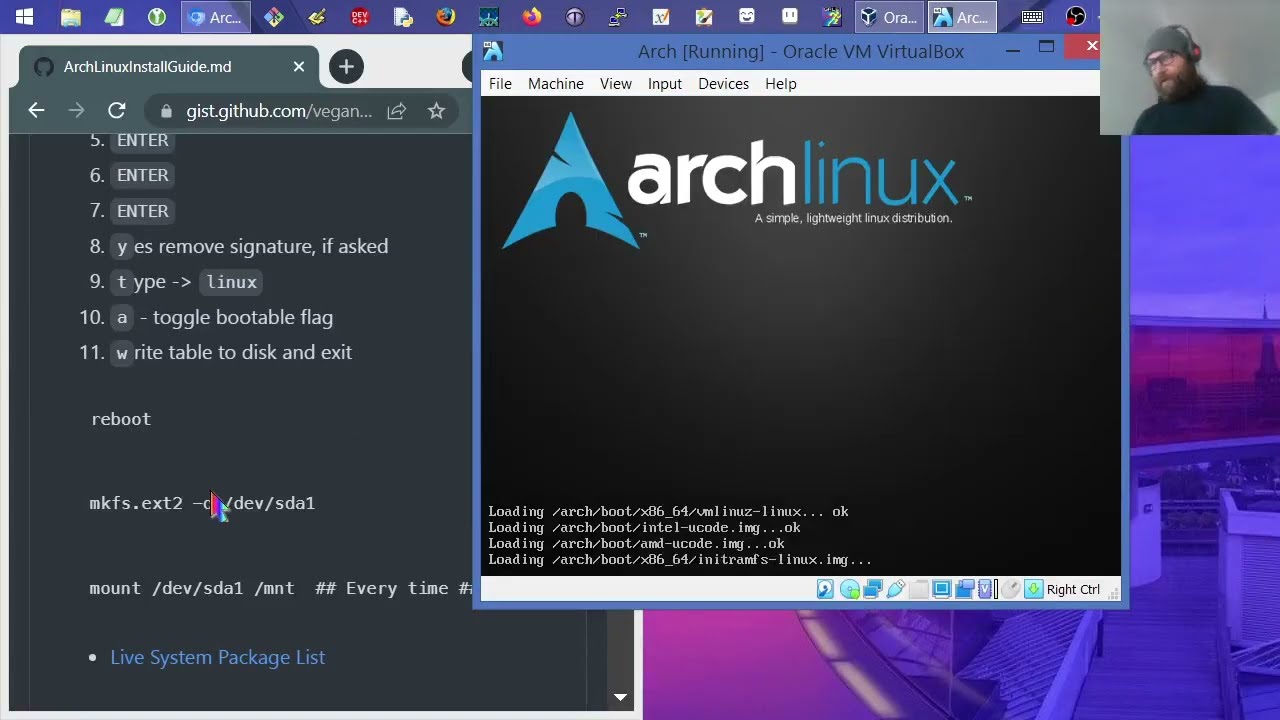
Task: Click the mouse integration status icon
Action: [x=1010, y=589]
